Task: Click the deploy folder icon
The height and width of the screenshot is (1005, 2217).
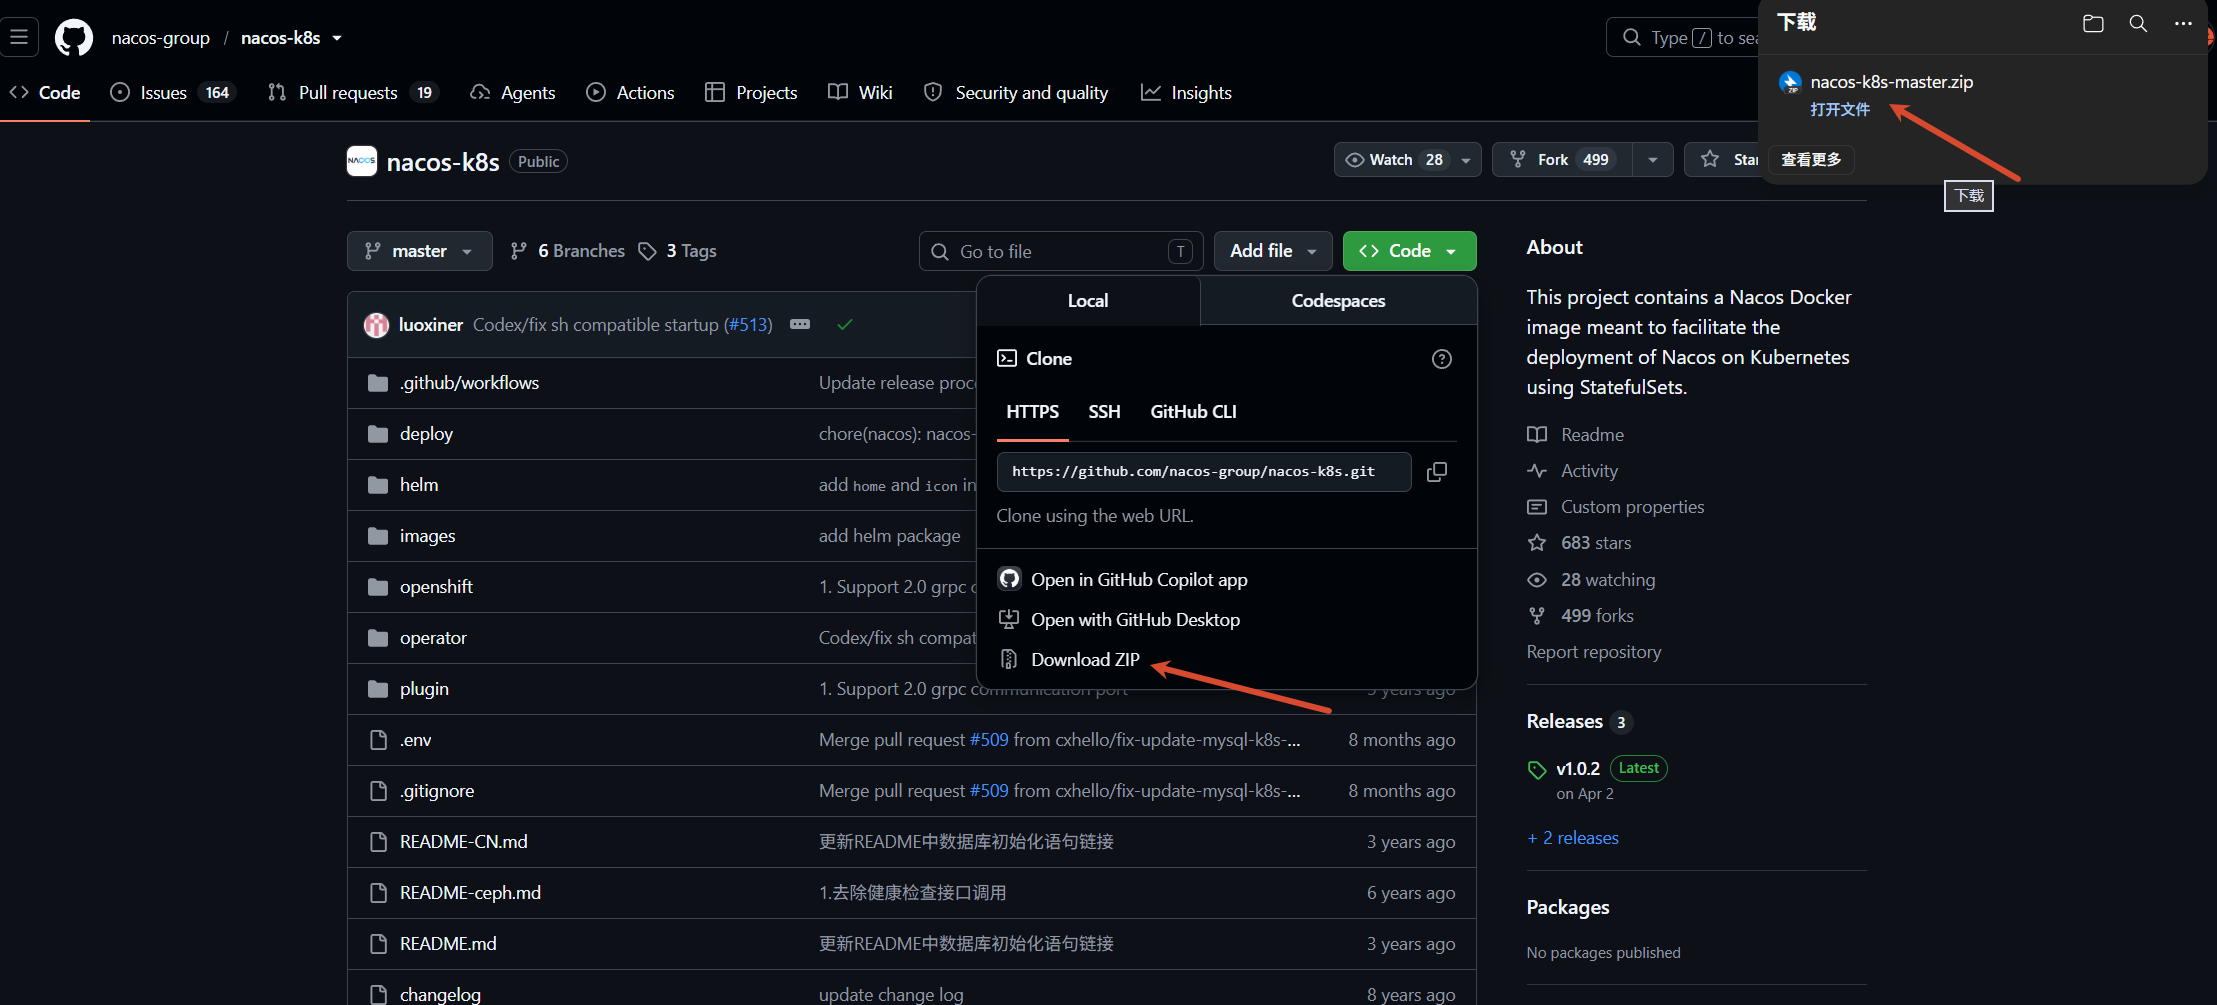Action: [378, 434]
